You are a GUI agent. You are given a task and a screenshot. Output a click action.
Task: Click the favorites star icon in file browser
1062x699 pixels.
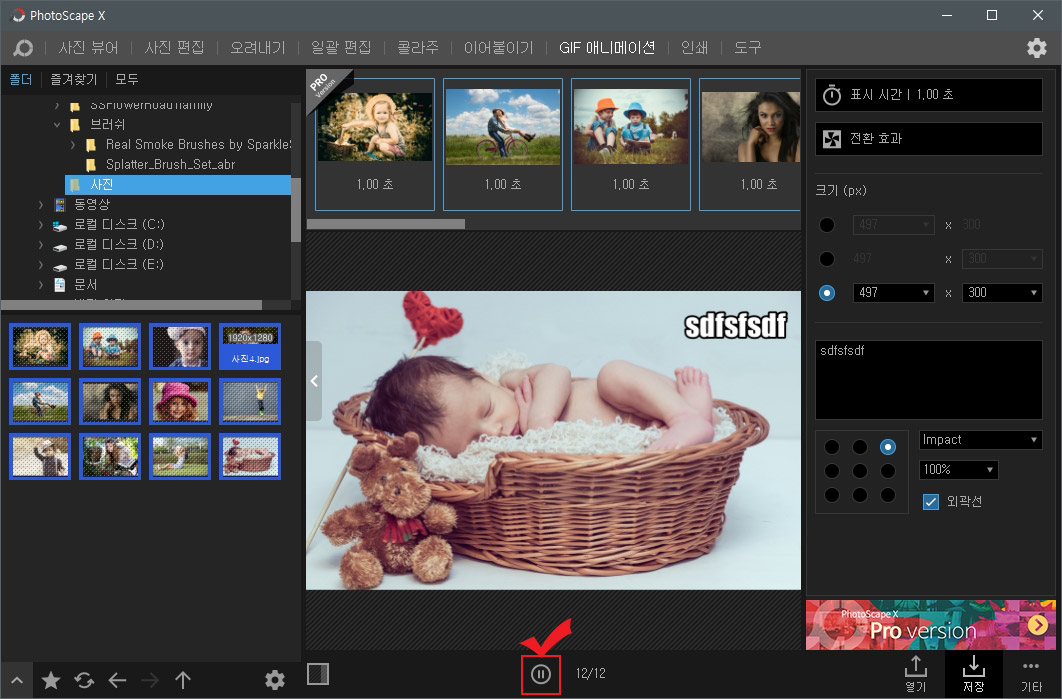tap(51, 680)
